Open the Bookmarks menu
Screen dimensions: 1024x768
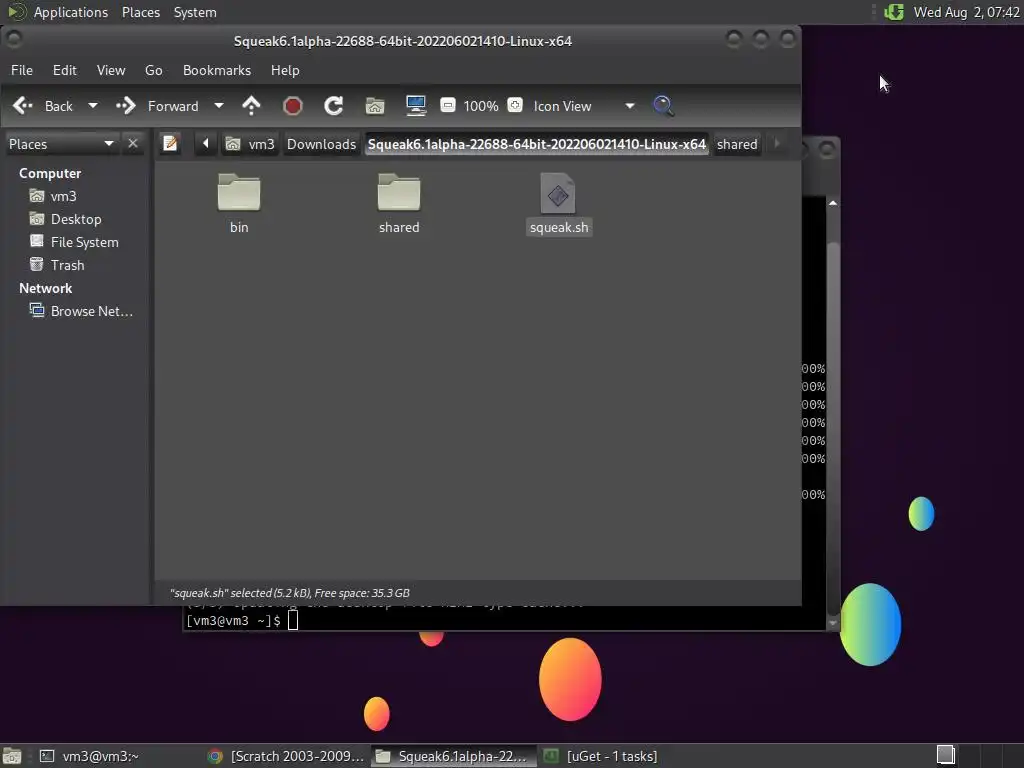[217, 70]
